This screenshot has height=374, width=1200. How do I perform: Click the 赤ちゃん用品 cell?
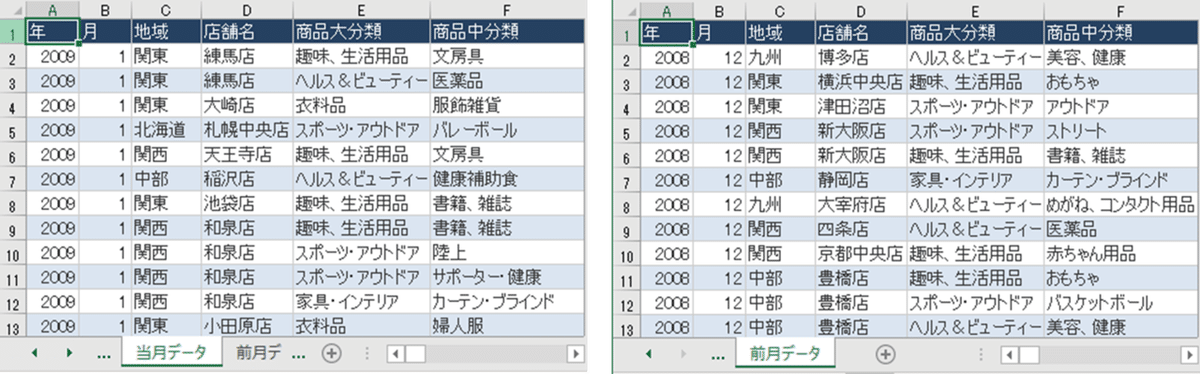pos(1120,253)
